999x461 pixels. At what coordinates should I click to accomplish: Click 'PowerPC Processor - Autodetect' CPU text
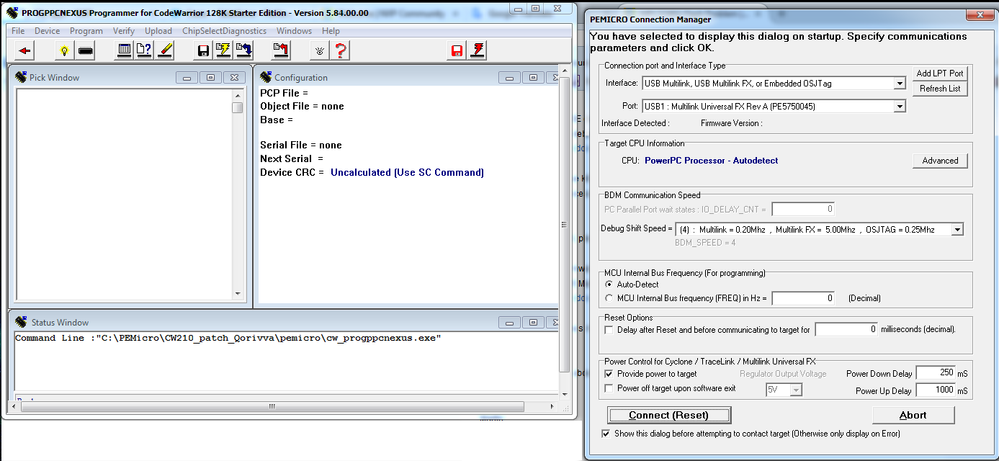pos(711,160)
